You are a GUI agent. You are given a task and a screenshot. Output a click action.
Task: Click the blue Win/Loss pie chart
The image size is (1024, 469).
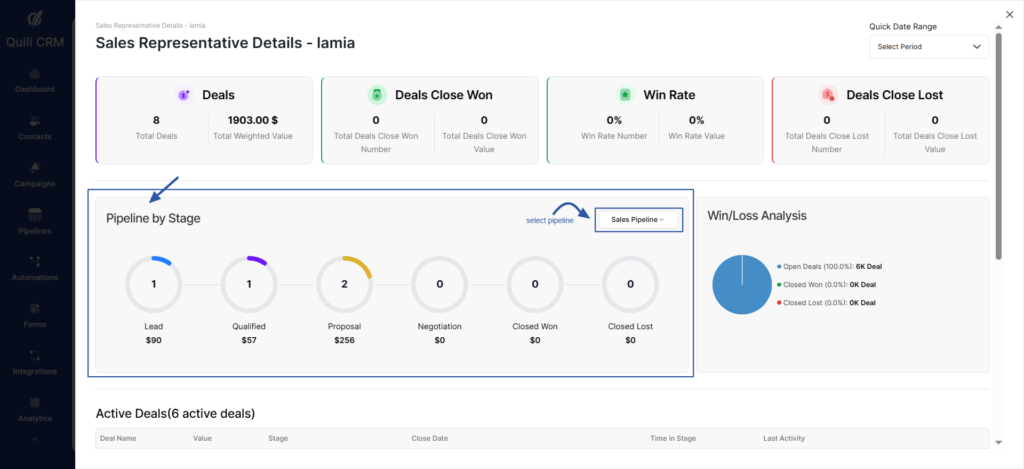(742, 284)
